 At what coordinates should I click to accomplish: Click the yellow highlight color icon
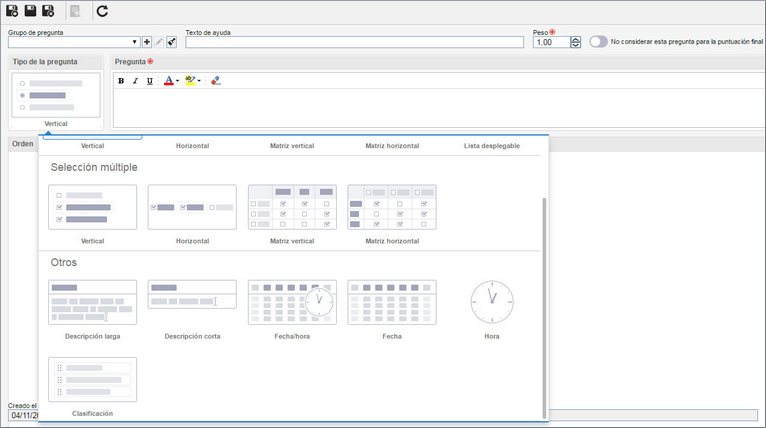click(x=190, y=81)
